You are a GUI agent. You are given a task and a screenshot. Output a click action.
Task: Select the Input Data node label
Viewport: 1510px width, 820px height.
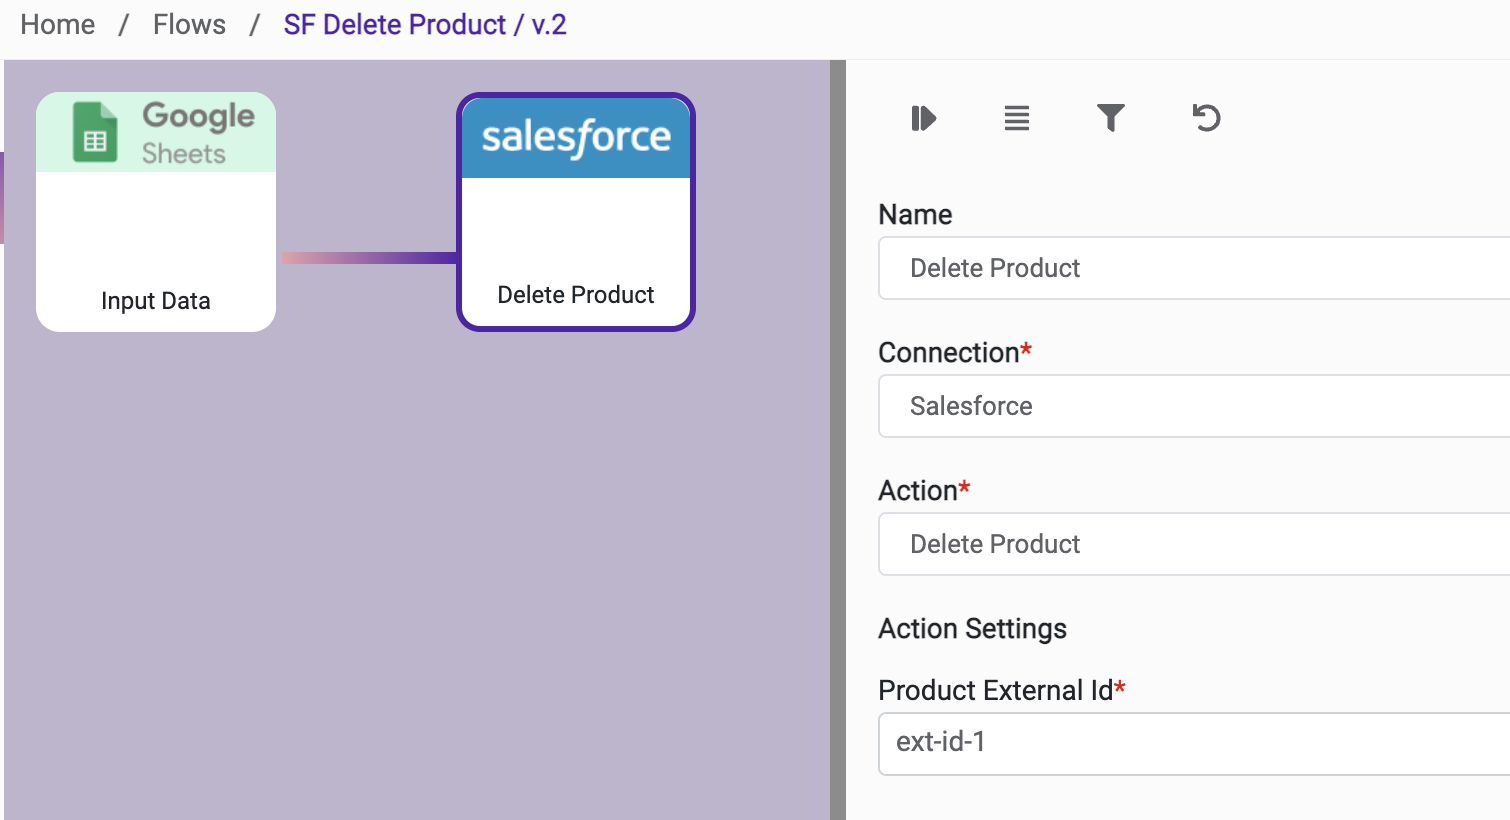[156, 301]
